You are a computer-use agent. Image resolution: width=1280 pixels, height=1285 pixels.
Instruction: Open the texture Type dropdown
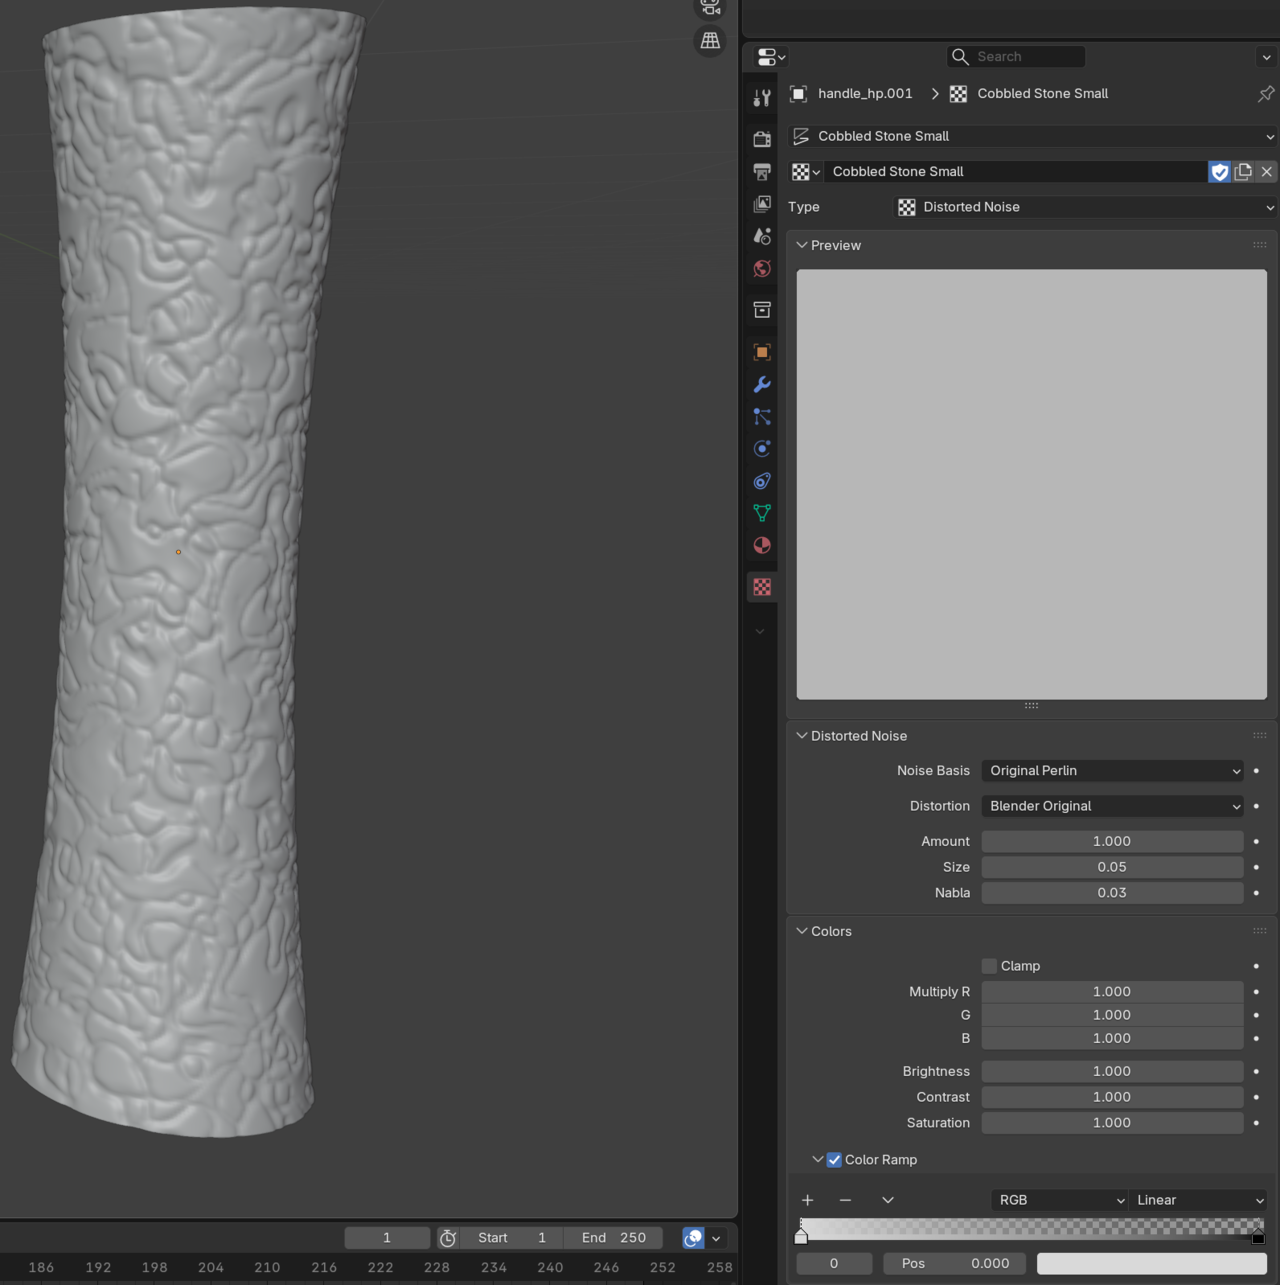(1085, 207)
